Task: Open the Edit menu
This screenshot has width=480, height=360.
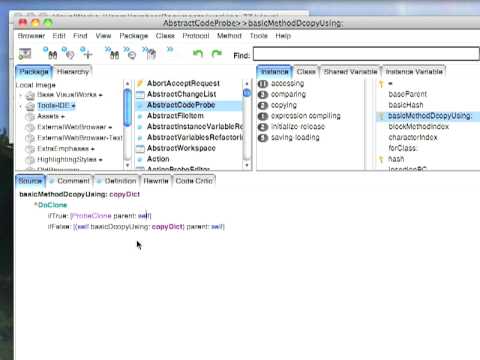Action: (59, 36)
